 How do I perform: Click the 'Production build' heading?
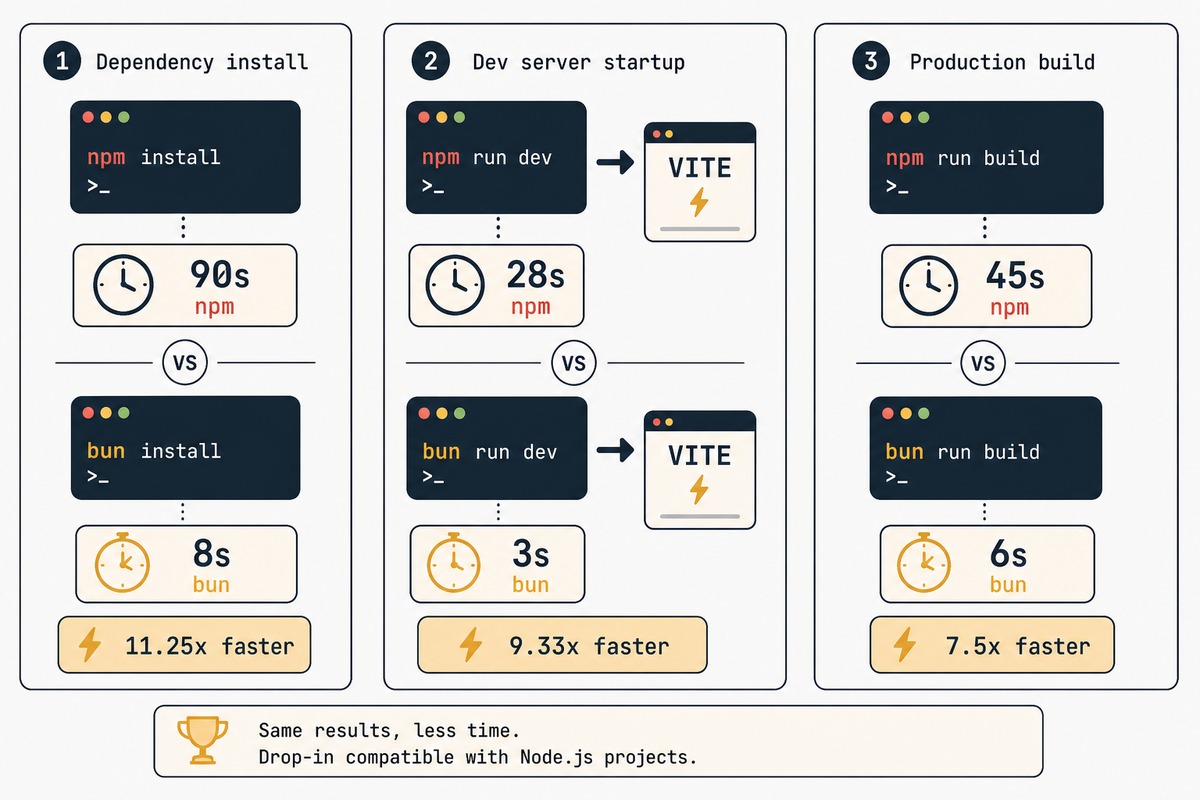(x=1002, y=62)
